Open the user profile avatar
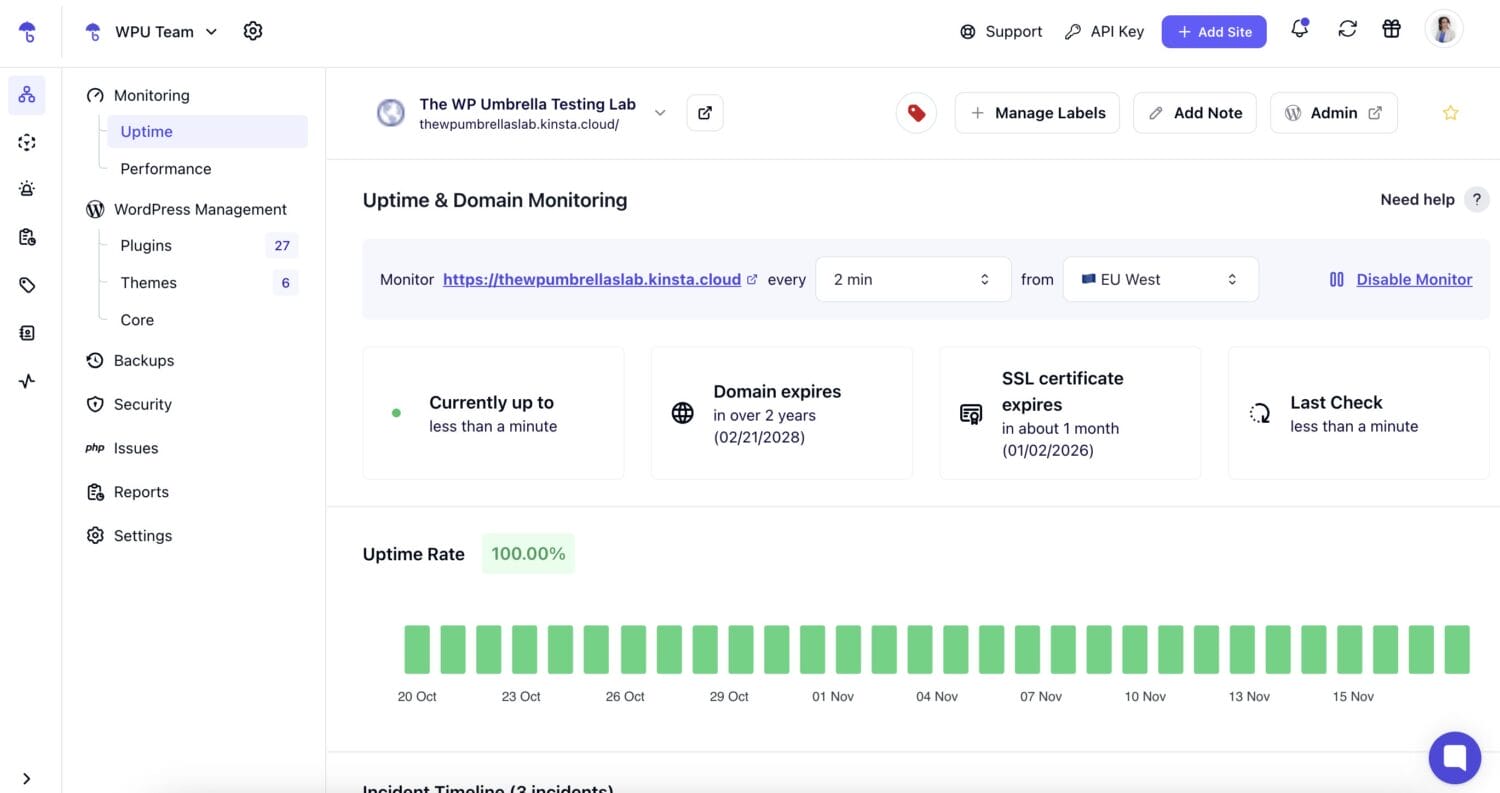1500x793 pixels. click(x=1443, y=30)
